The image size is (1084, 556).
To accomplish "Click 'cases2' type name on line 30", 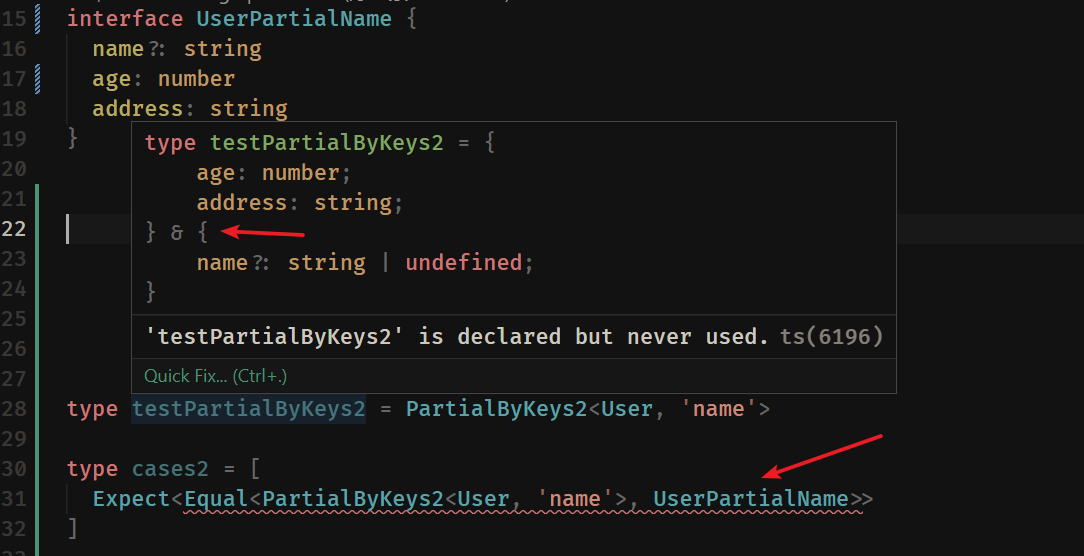I will point(170,469).
